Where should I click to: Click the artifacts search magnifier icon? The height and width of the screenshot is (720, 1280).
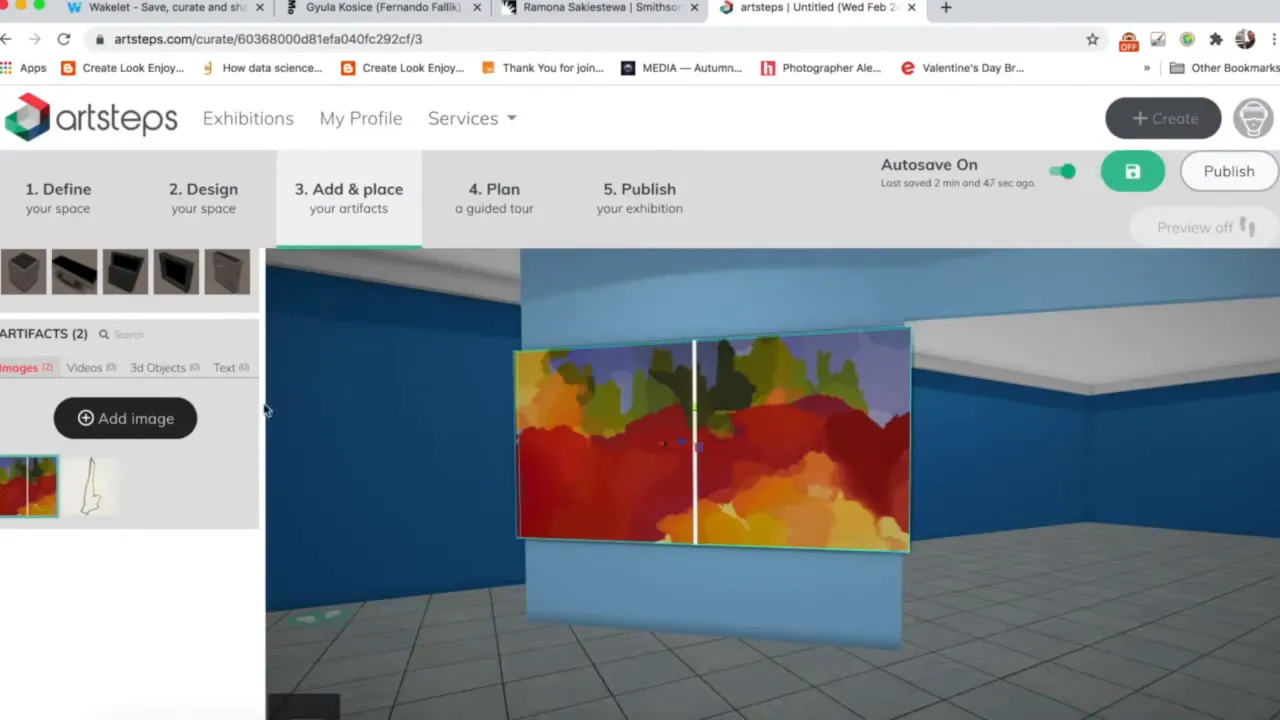click(x=103, y=334)
